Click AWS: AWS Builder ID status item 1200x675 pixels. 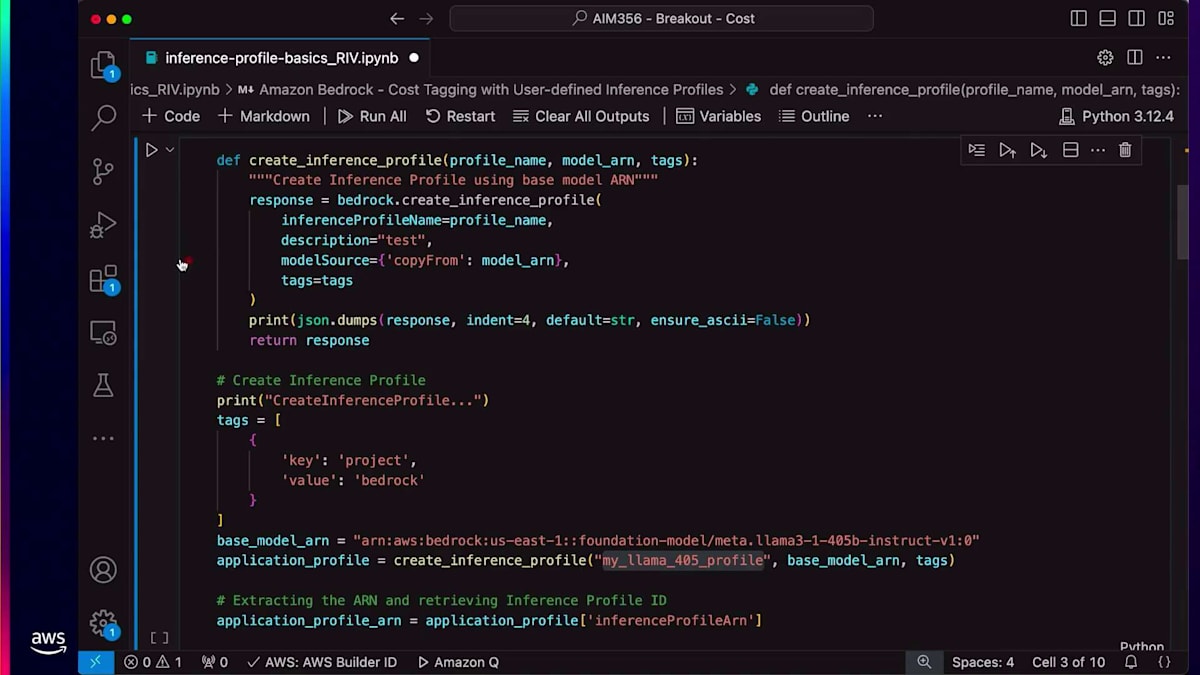click(x=322, y=662)
